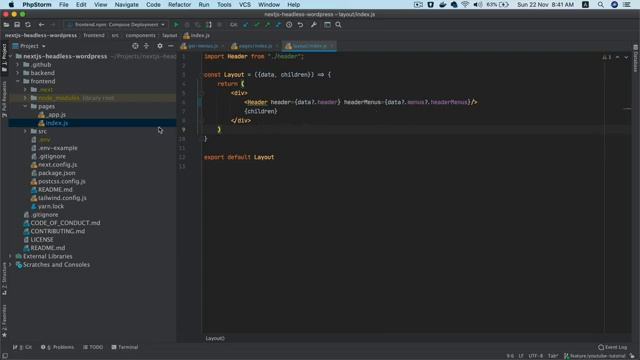Open the Terminal tool window
The height and width of the screenshot is (360, 640).
[x=125, y=347]
